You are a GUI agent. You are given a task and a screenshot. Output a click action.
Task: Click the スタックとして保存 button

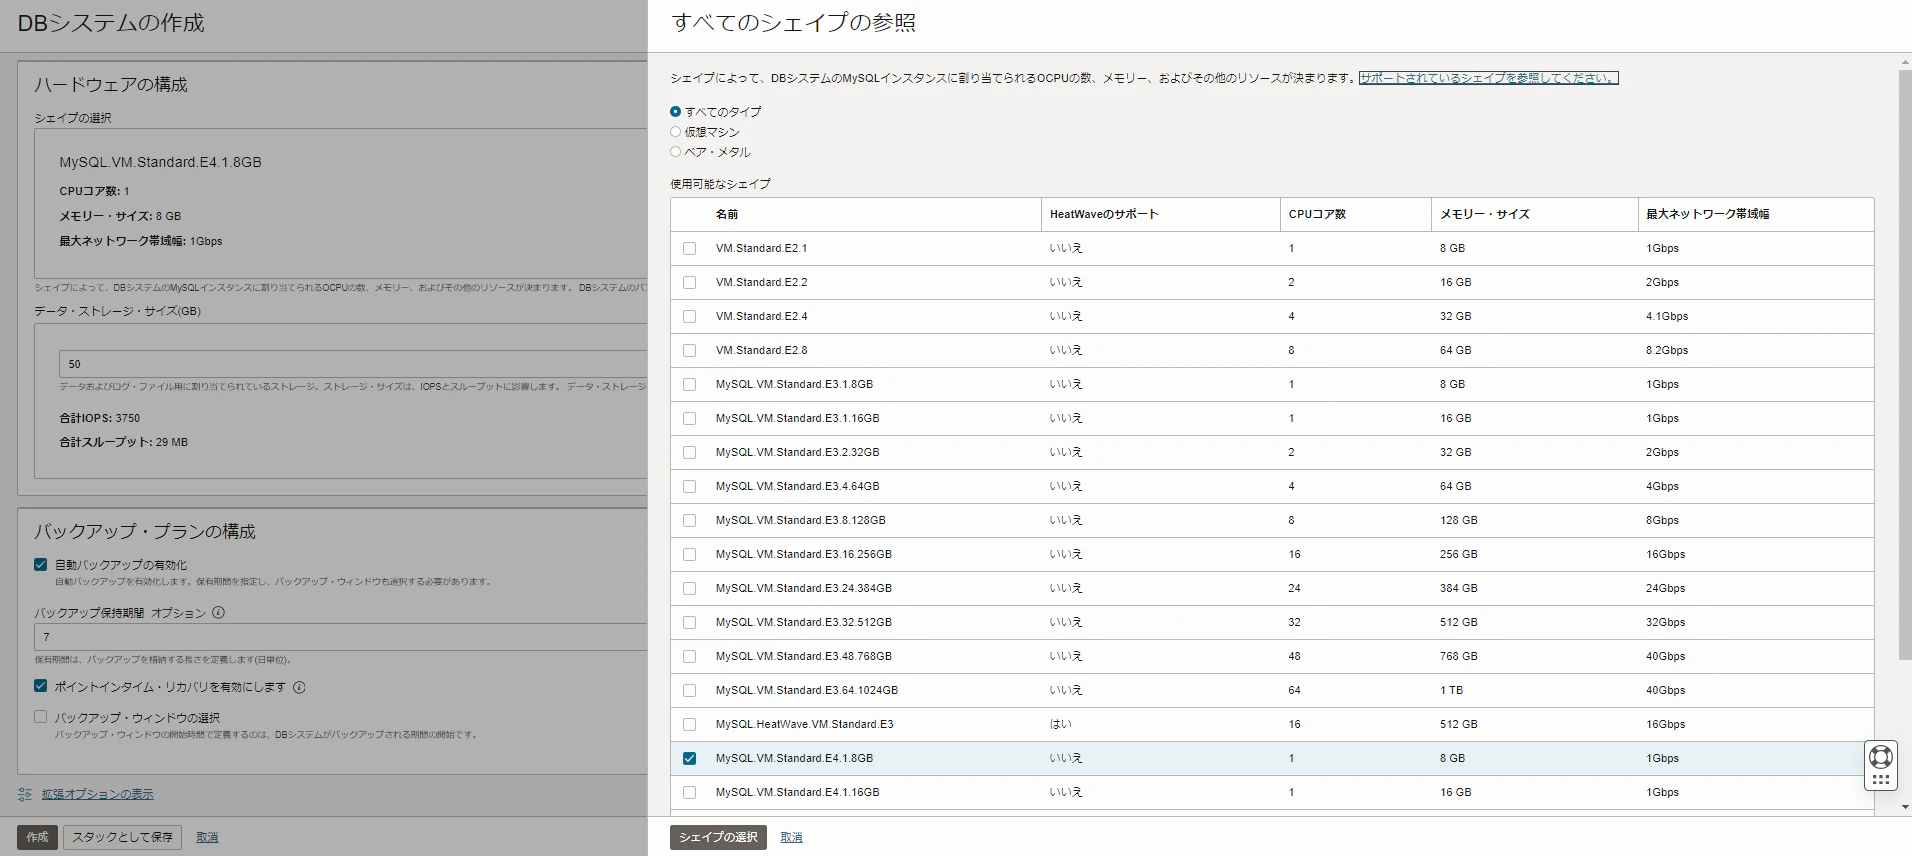122,837
